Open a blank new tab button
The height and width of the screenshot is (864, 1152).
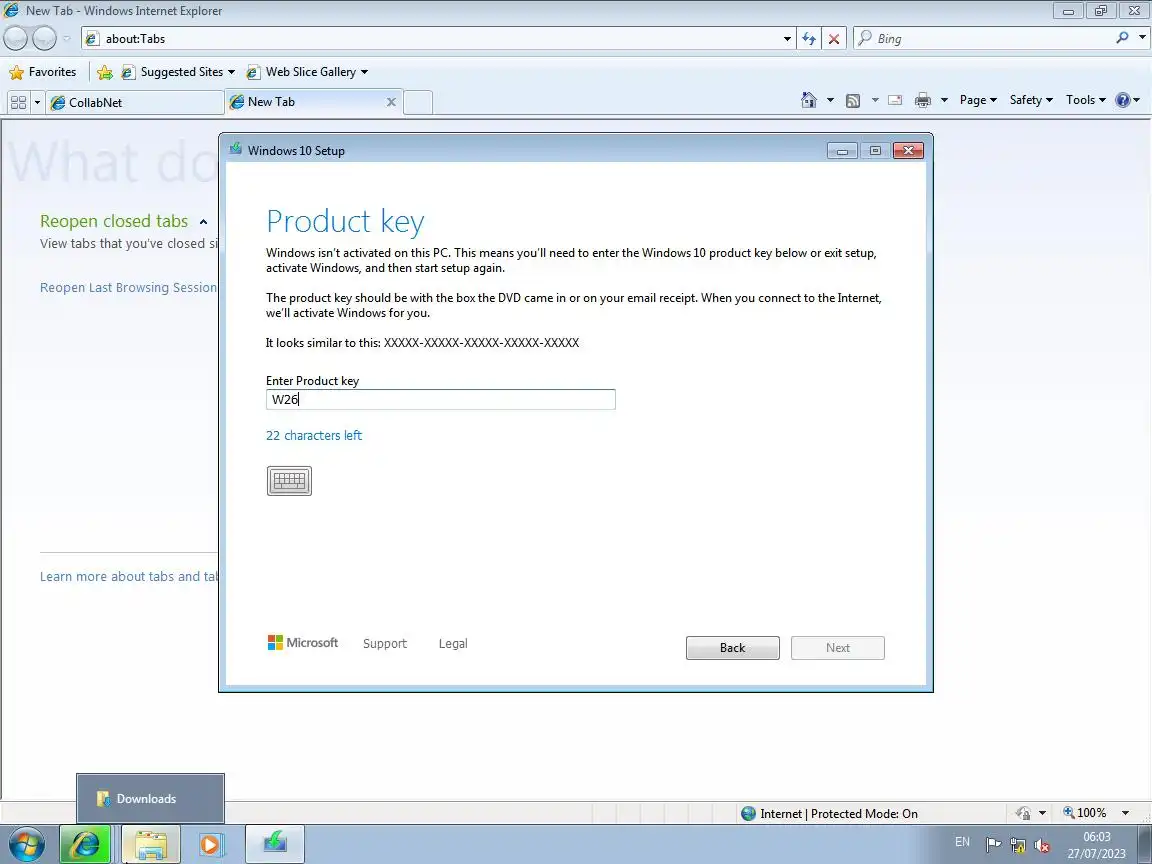click(418, 102)
